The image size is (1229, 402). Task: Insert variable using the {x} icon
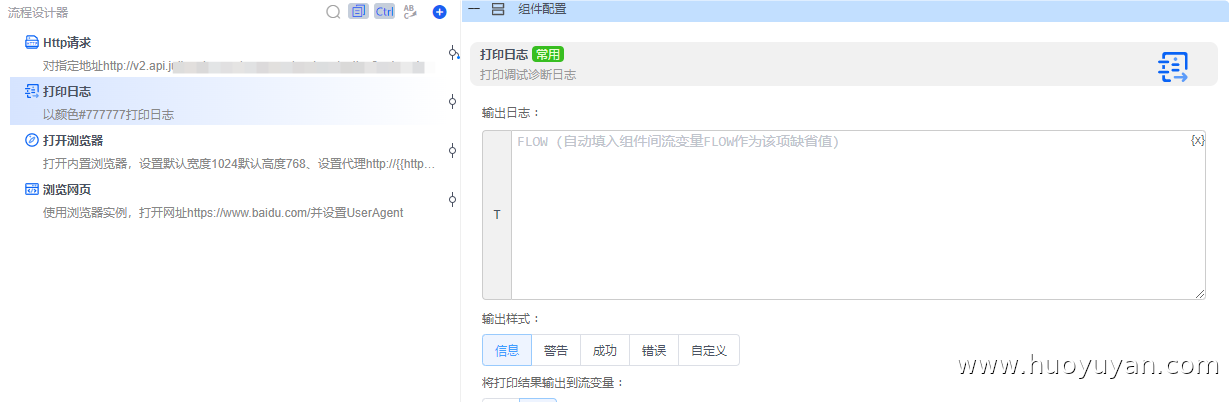click(1197, 141)
